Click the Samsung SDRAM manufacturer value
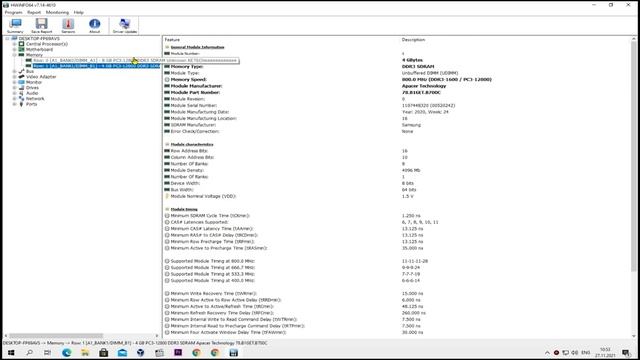The height and width of the screenshot is (360, 640). pos(411,125)
